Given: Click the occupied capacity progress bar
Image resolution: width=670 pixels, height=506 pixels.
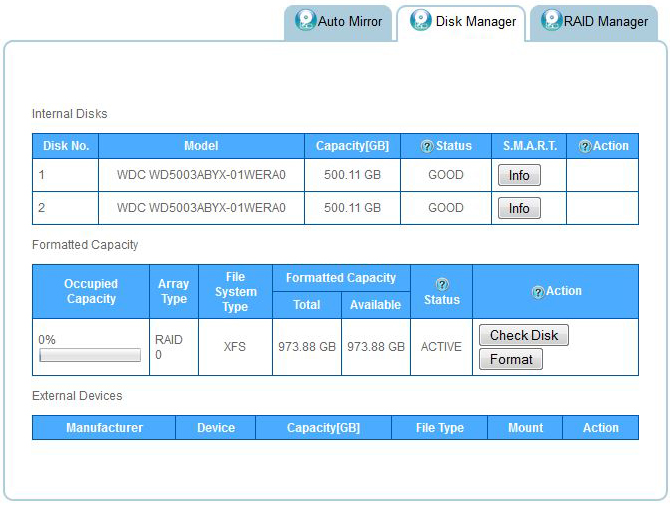Looking at the screenshot, I should point(90,355).
